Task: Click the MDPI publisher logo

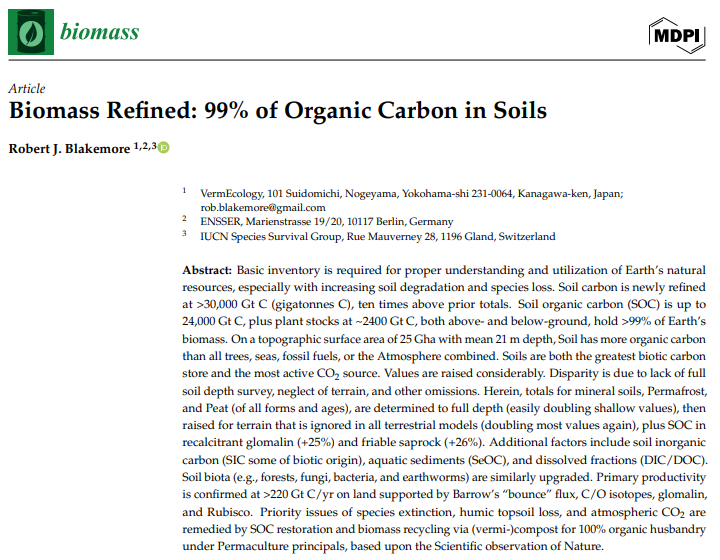Action: coord(677,35)
